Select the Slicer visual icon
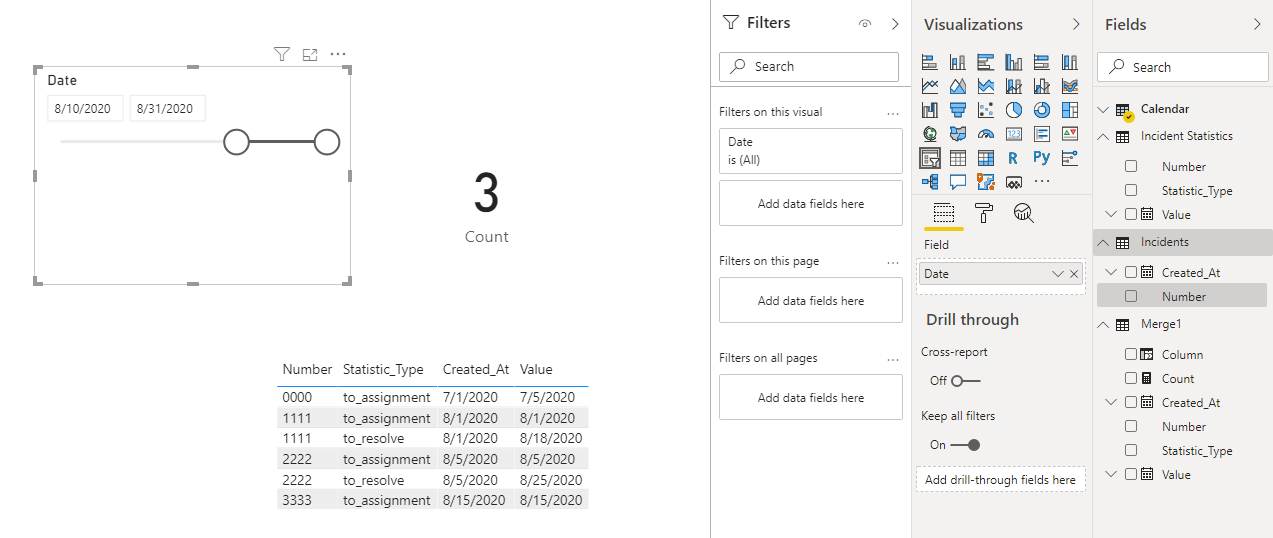Screen dimensions: 1273x538 [x=930, y=158]
